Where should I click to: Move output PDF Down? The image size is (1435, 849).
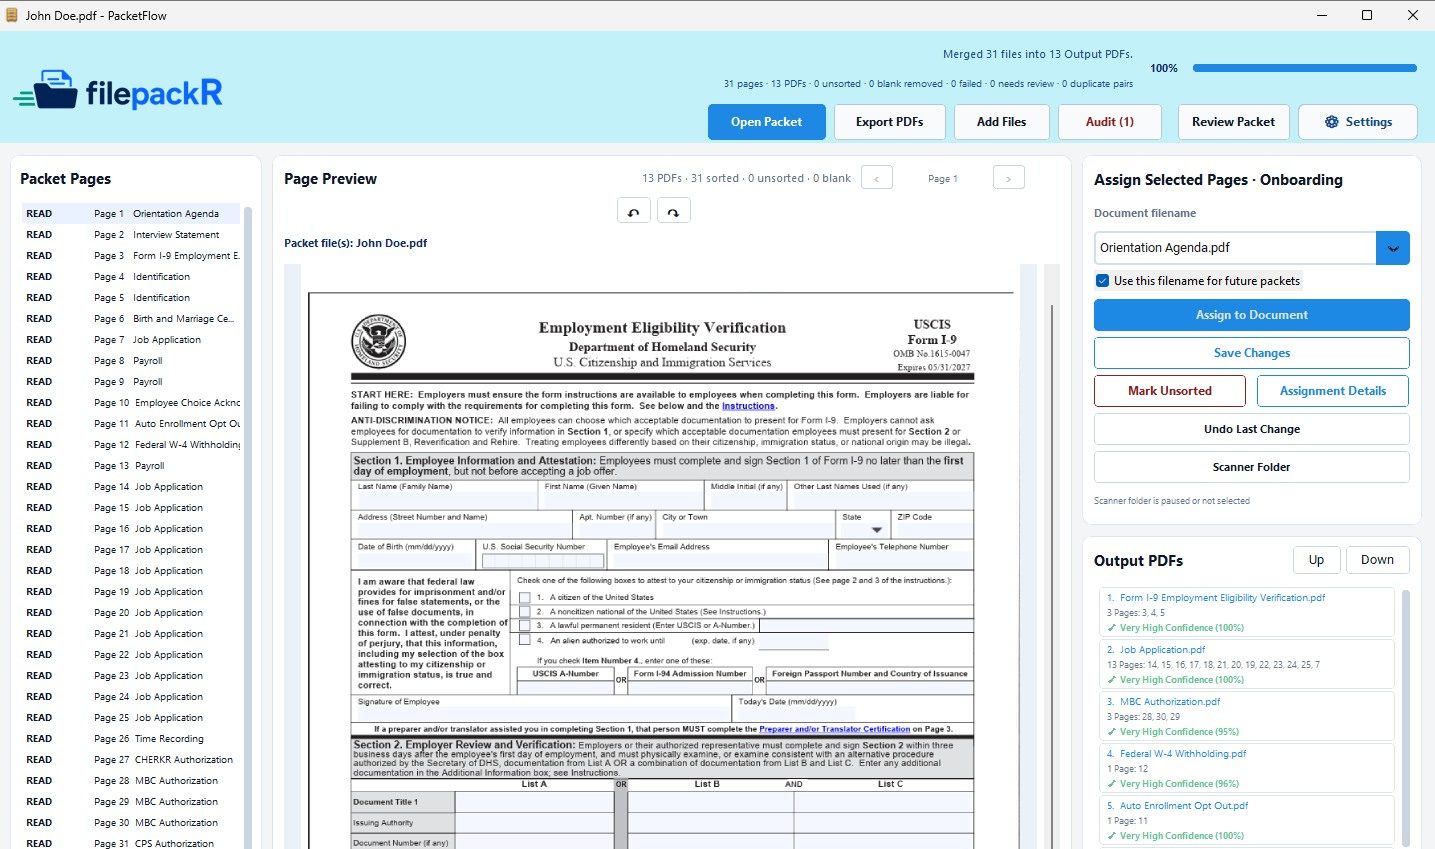pyautogui.click(x=1377, y=560)
